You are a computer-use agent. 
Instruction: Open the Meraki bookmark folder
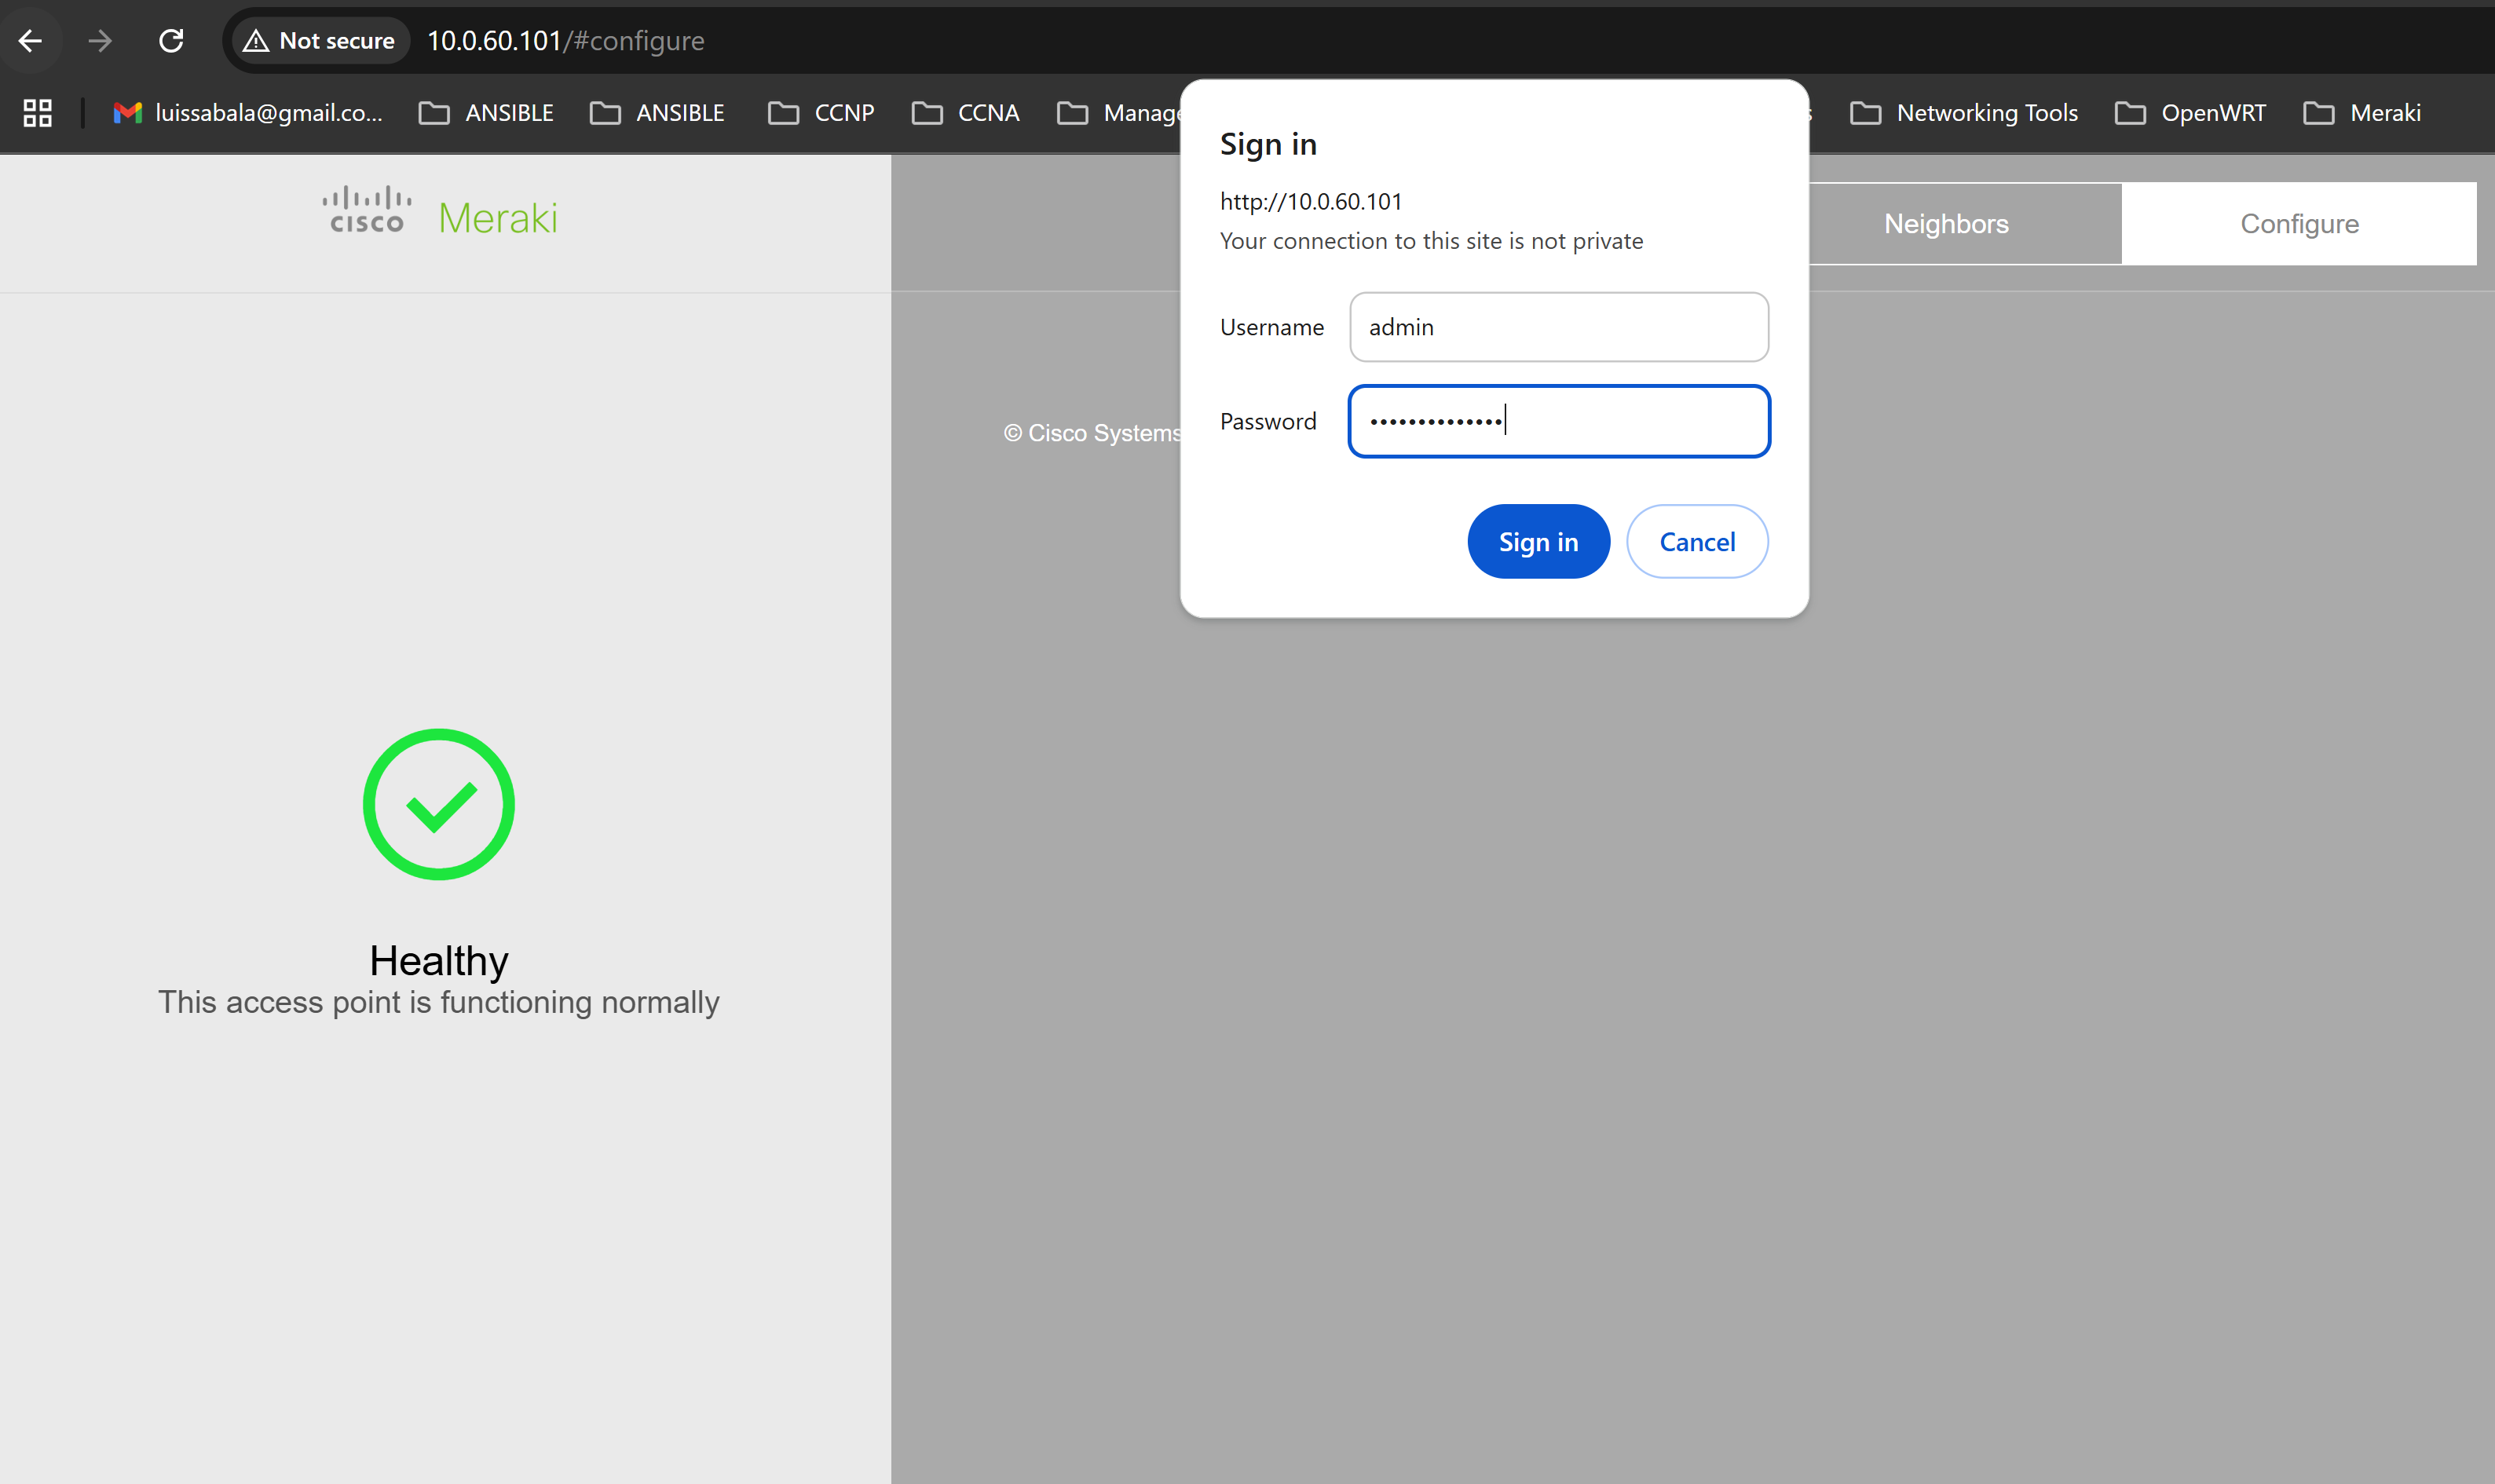[x=2362, y=113]
